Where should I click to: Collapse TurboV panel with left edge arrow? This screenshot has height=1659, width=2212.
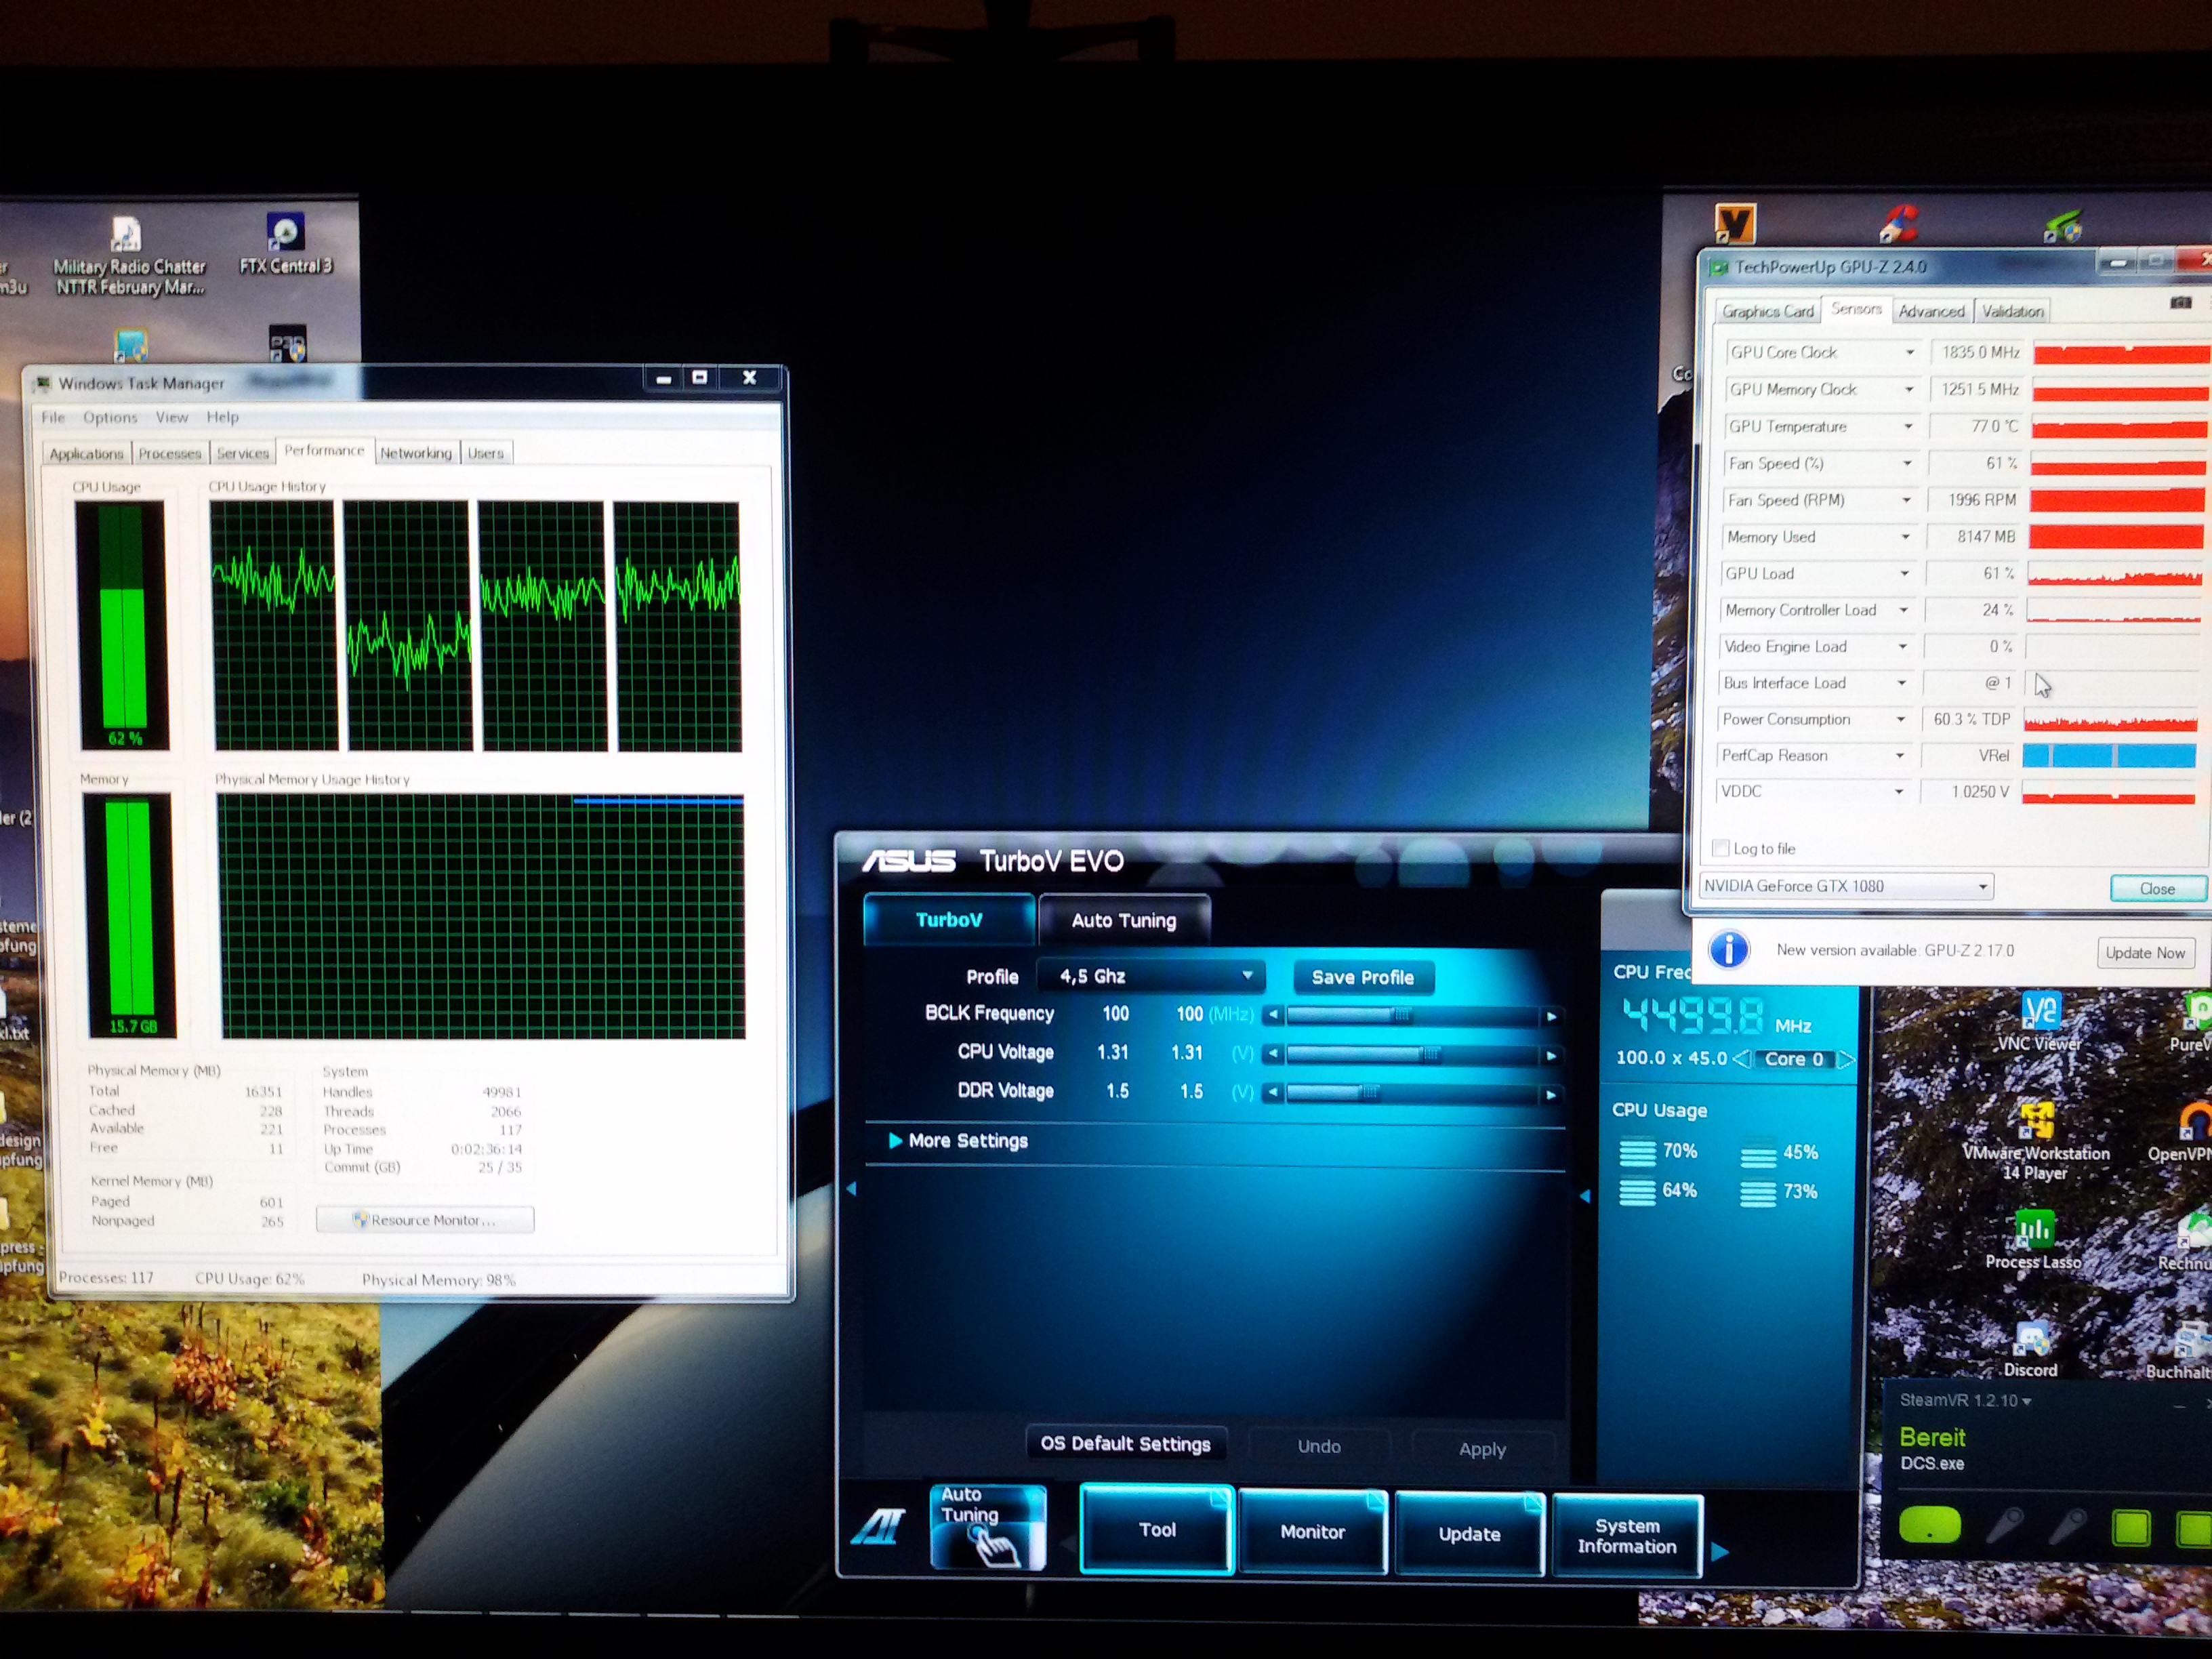tap(852, 1188)
